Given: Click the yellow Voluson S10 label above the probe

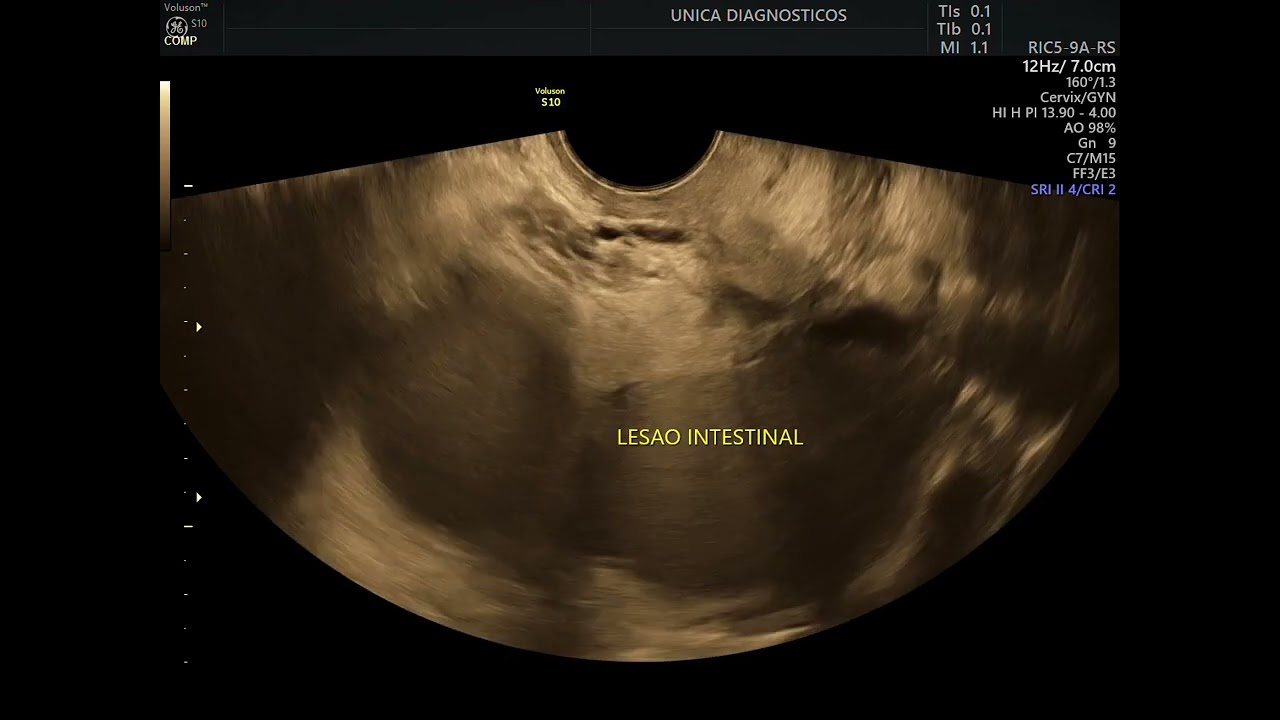Looking at the screenshot, I should [550, 97].
